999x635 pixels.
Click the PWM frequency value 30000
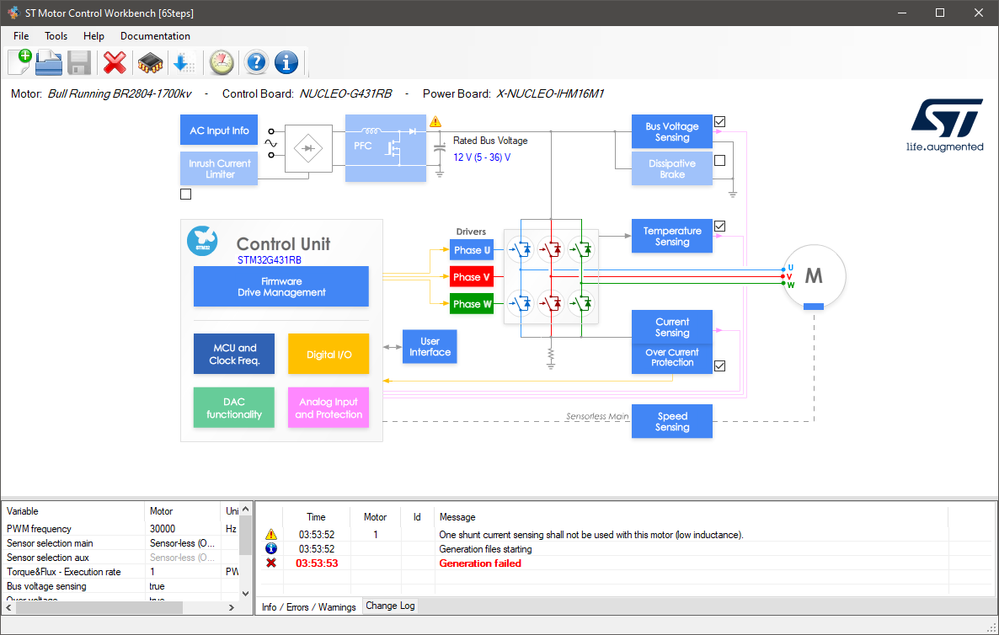(162, 529)
